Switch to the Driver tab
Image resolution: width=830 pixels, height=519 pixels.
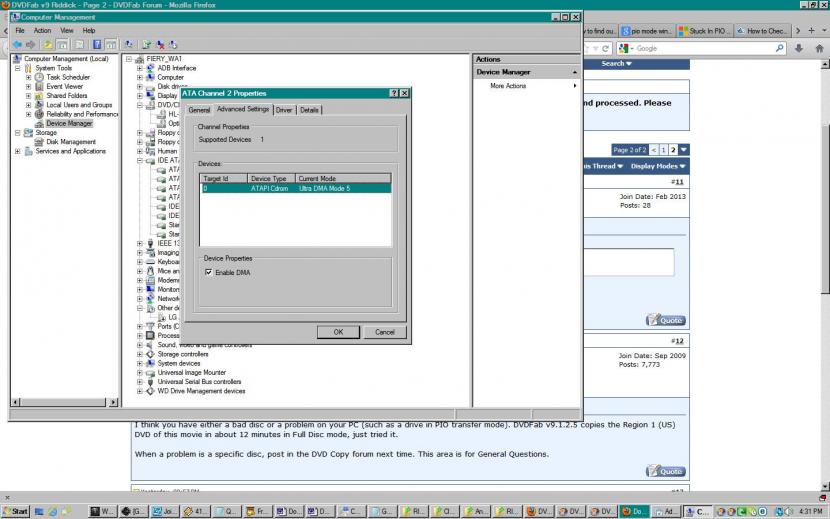point(284,109)
